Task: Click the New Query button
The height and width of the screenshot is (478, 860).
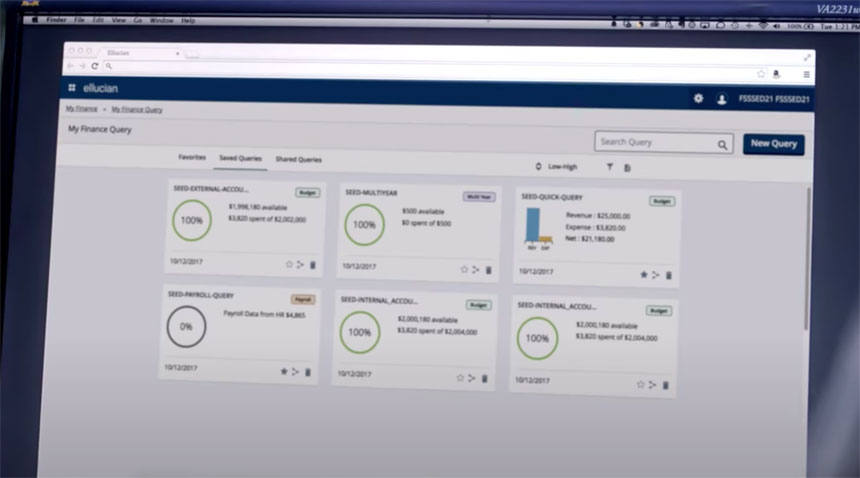Action: [773, 144]
